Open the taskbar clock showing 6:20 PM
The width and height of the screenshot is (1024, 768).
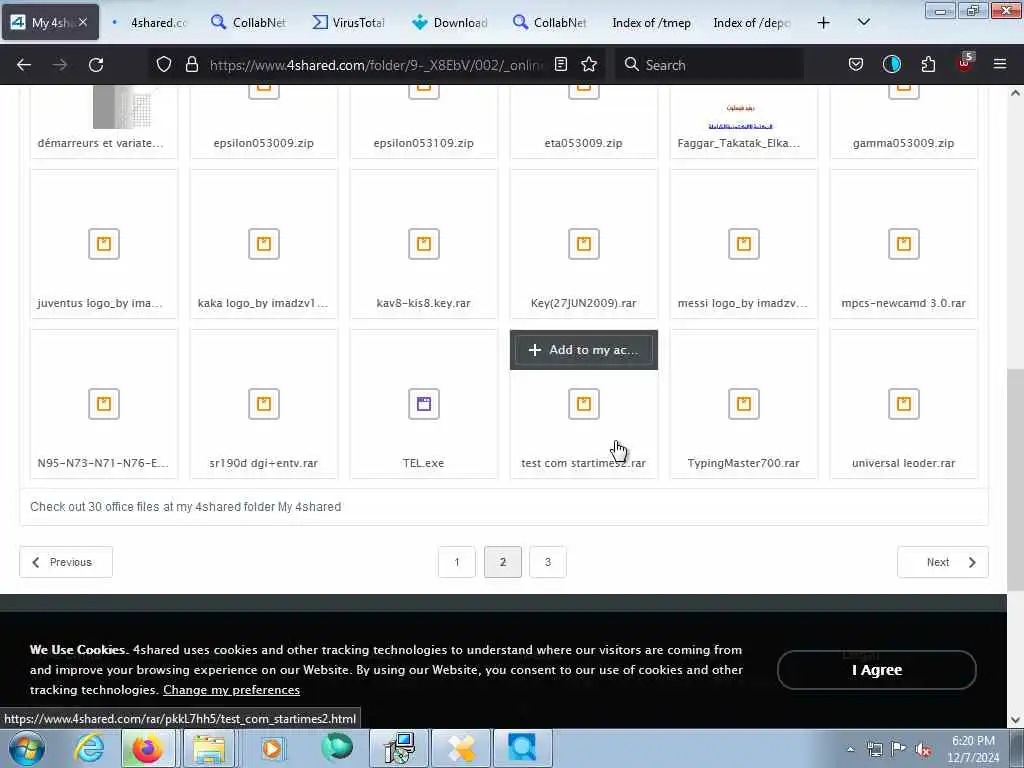coord(973,749)
